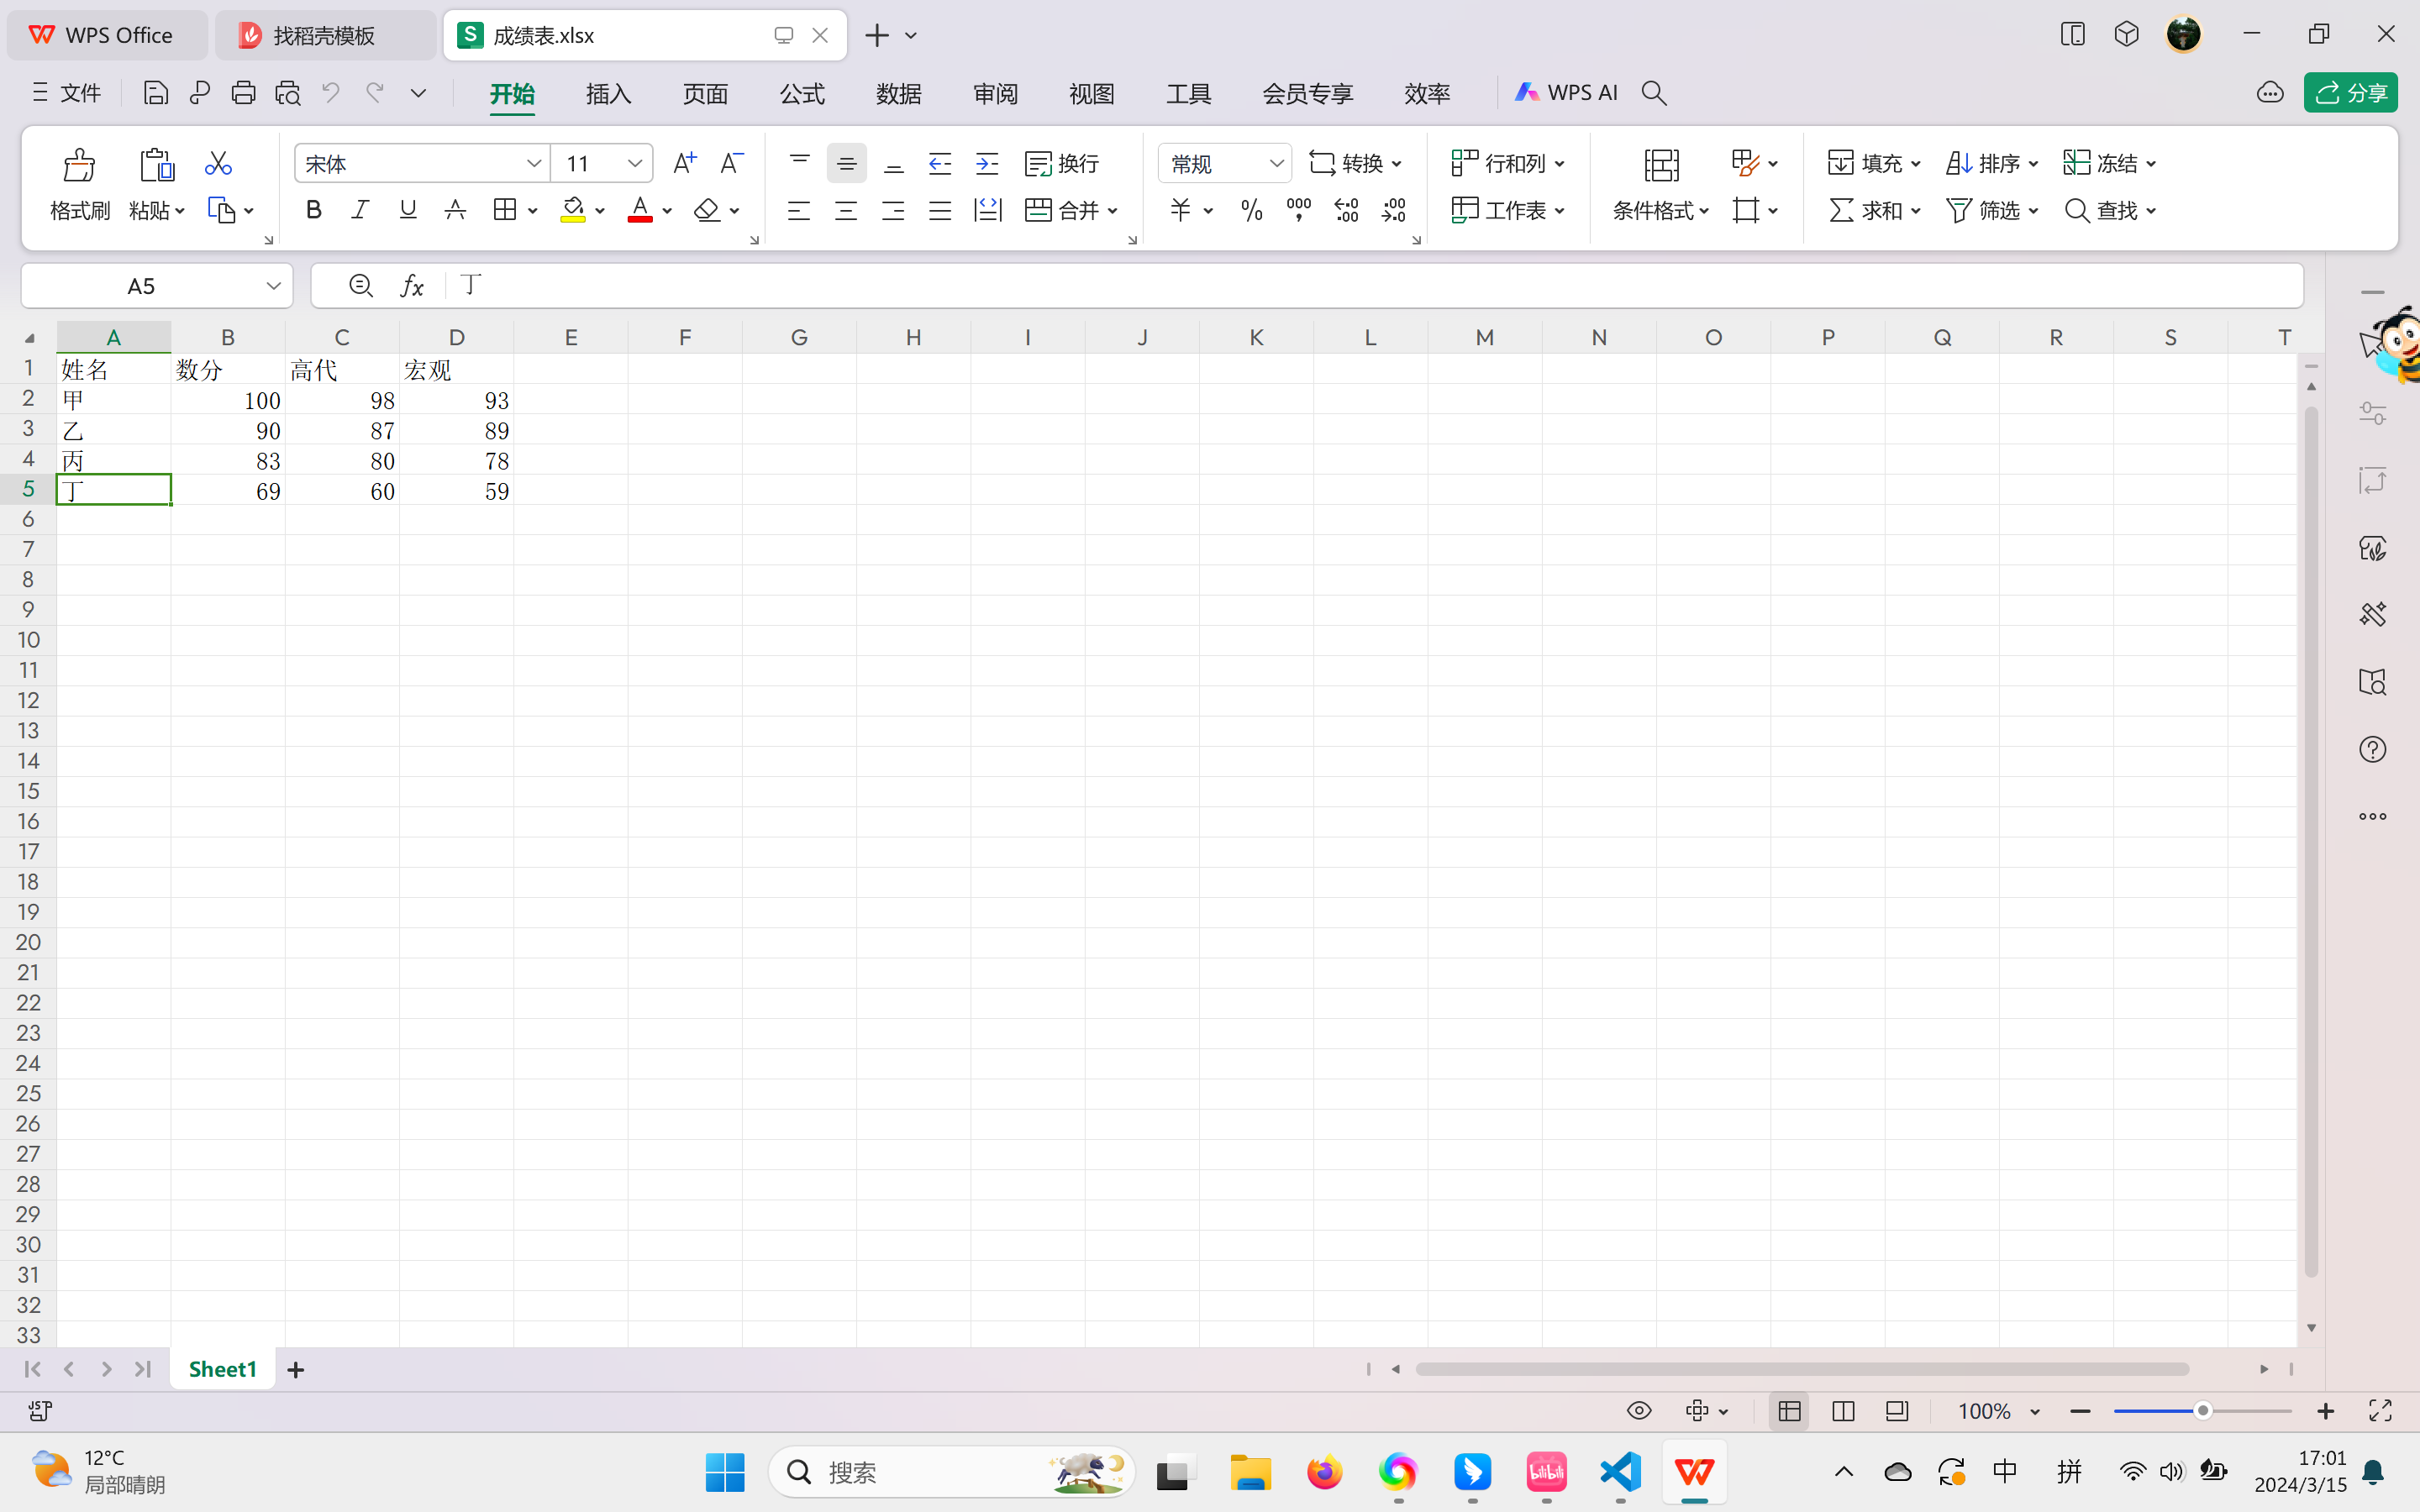Click the Percent style icon
Image resolution: width=2420 pixels, height=1512 pixels.
coord(1251,210)
